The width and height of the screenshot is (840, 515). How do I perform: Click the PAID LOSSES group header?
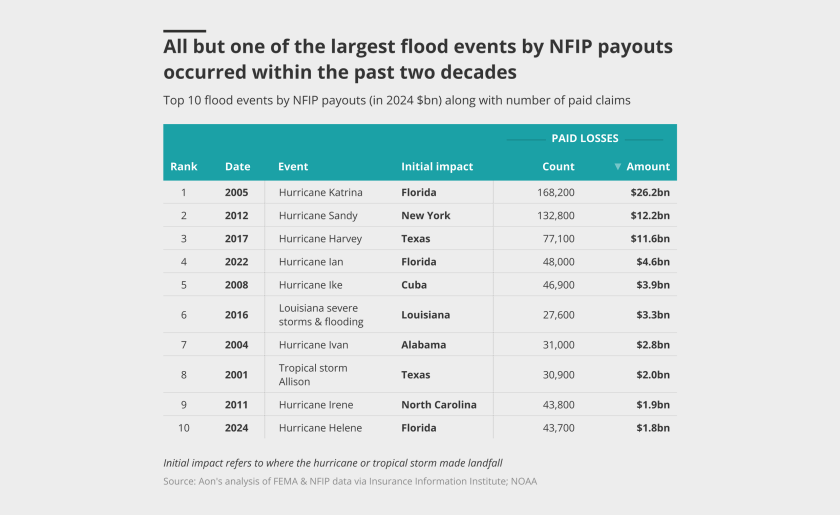[585, 138]
